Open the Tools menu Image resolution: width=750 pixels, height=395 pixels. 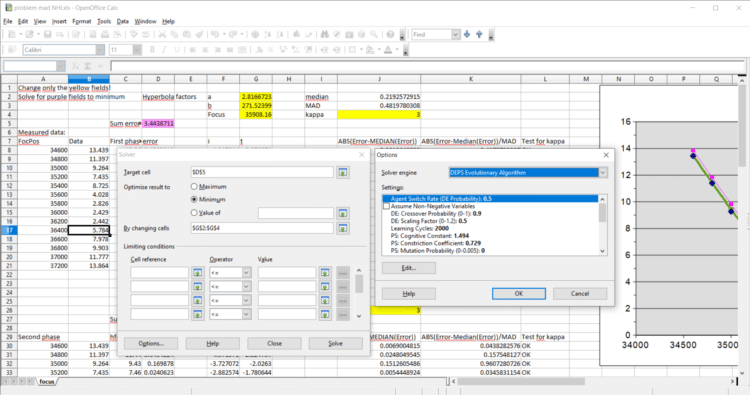104,22
